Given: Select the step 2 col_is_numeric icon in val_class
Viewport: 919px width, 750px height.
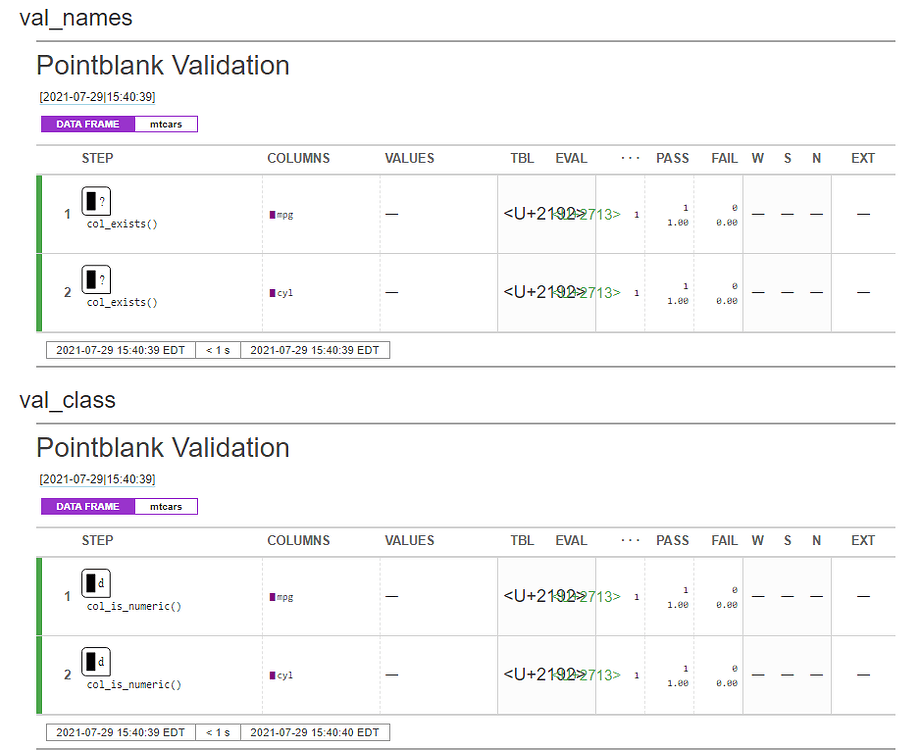Looking at the screenshot, I should 96,661.
